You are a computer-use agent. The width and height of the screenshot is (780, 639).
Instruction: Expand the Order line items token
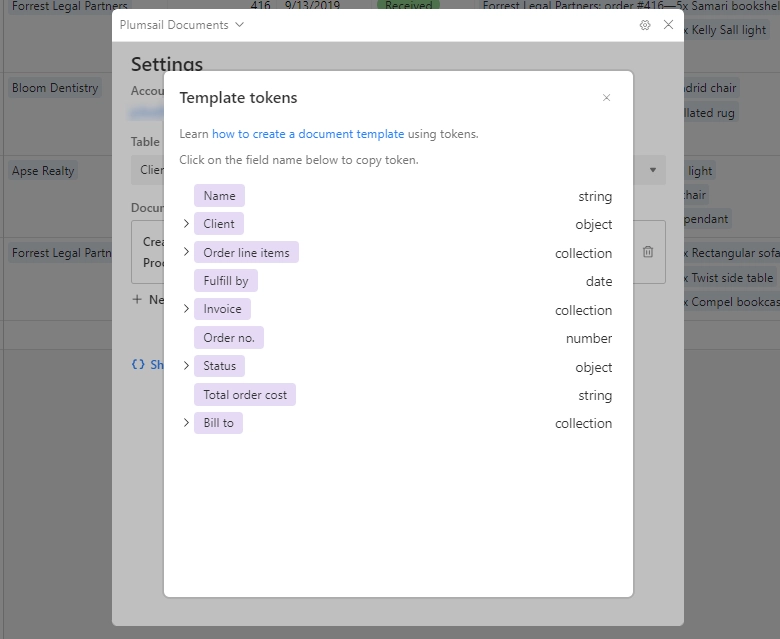point(186,252)
